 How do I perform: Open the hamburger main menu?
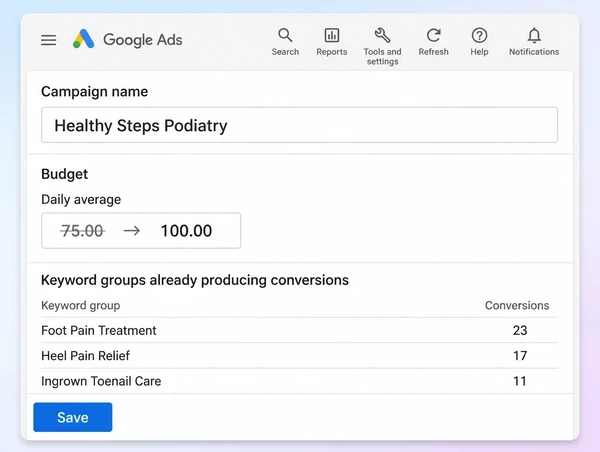pos(49,40)
